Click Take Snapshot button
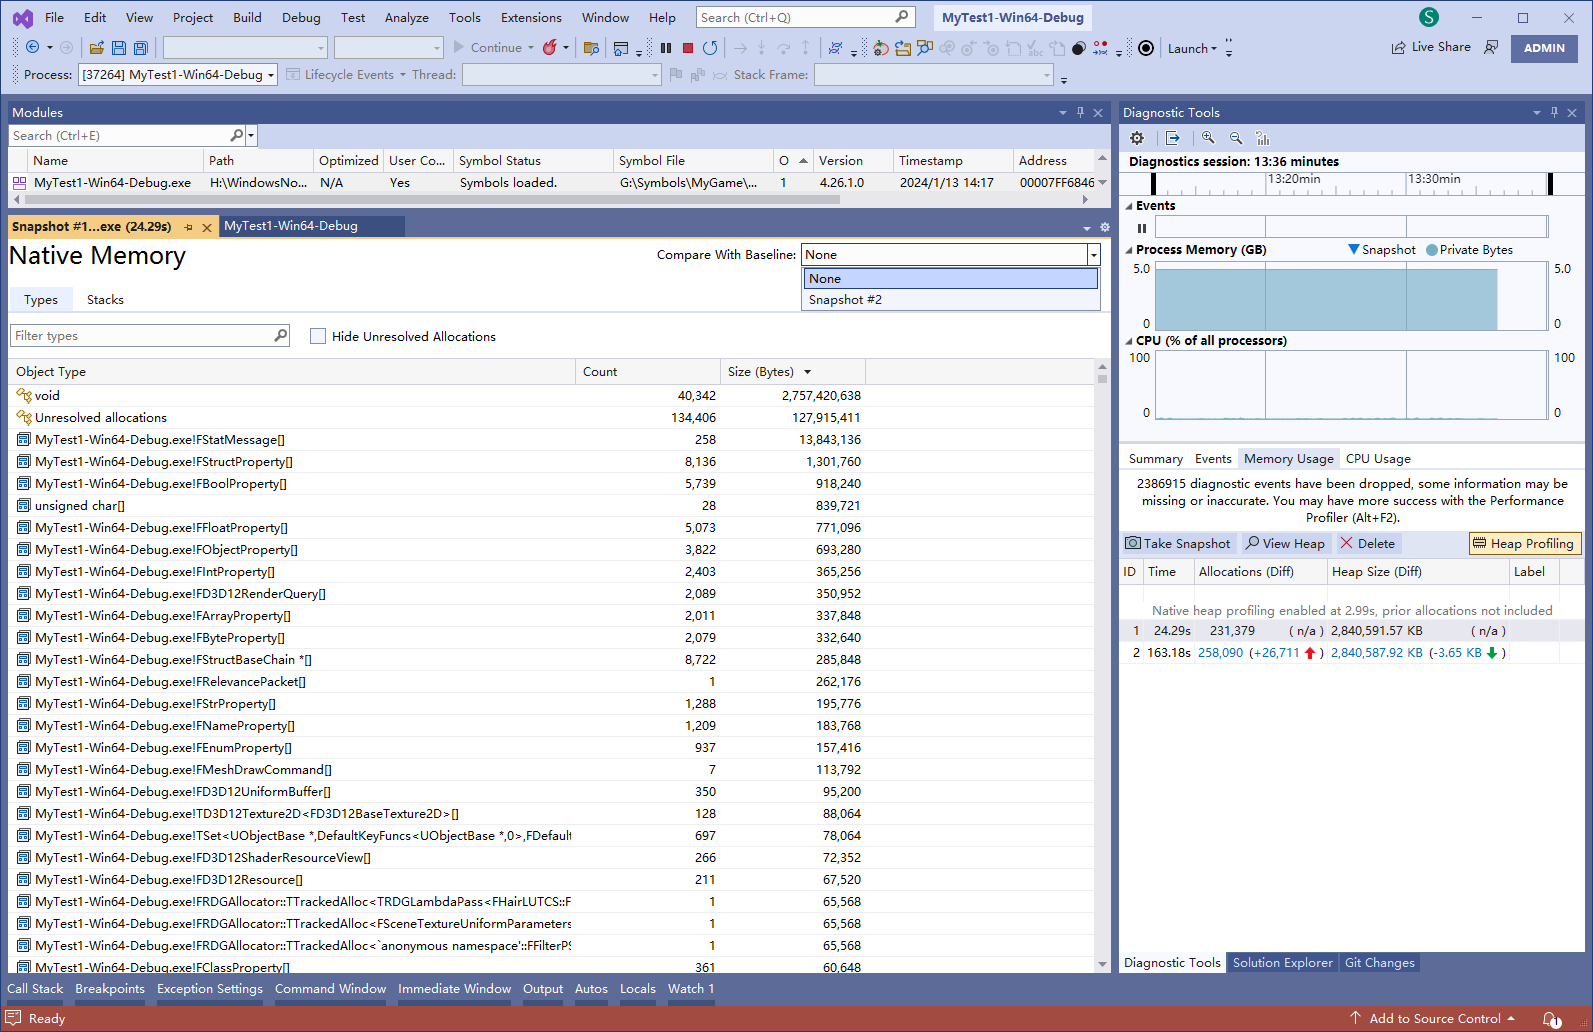This screenshot has height=1032, width=1593. [1178, 544]
